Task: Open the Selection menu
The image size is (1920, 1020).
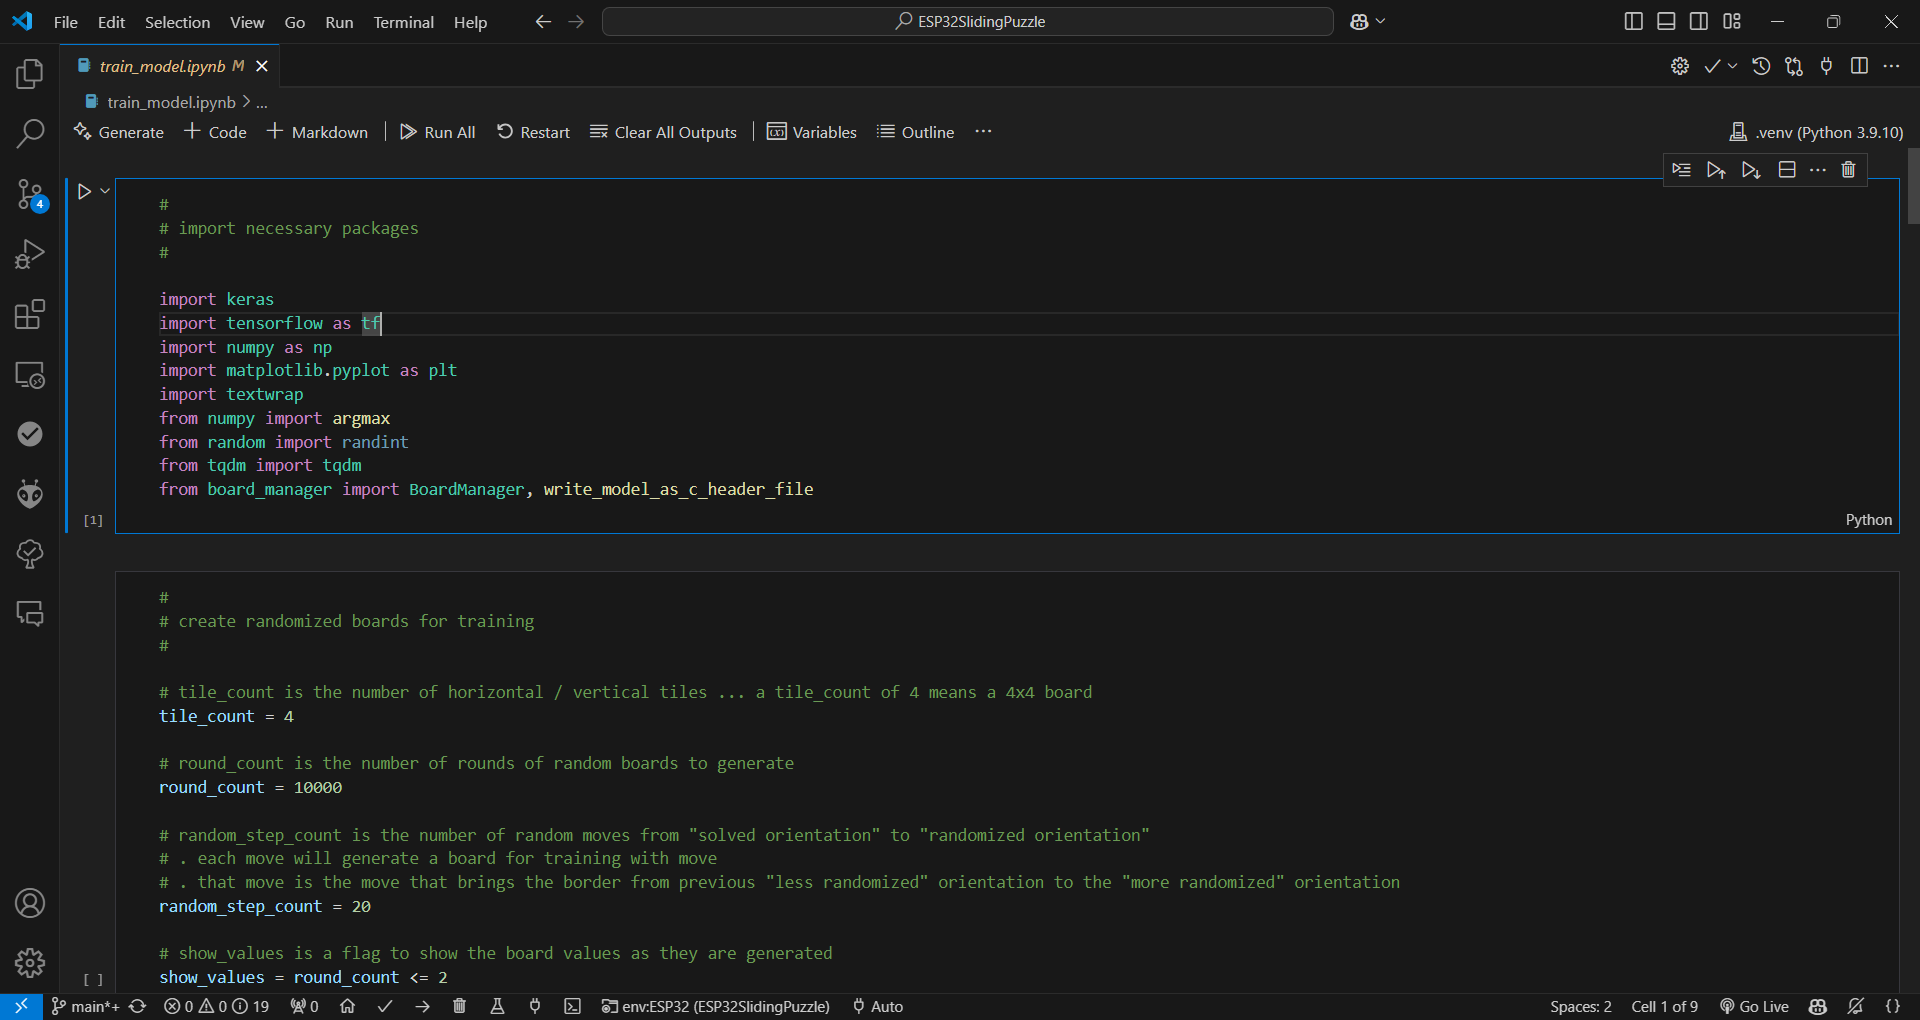Action: coord(177,22)
